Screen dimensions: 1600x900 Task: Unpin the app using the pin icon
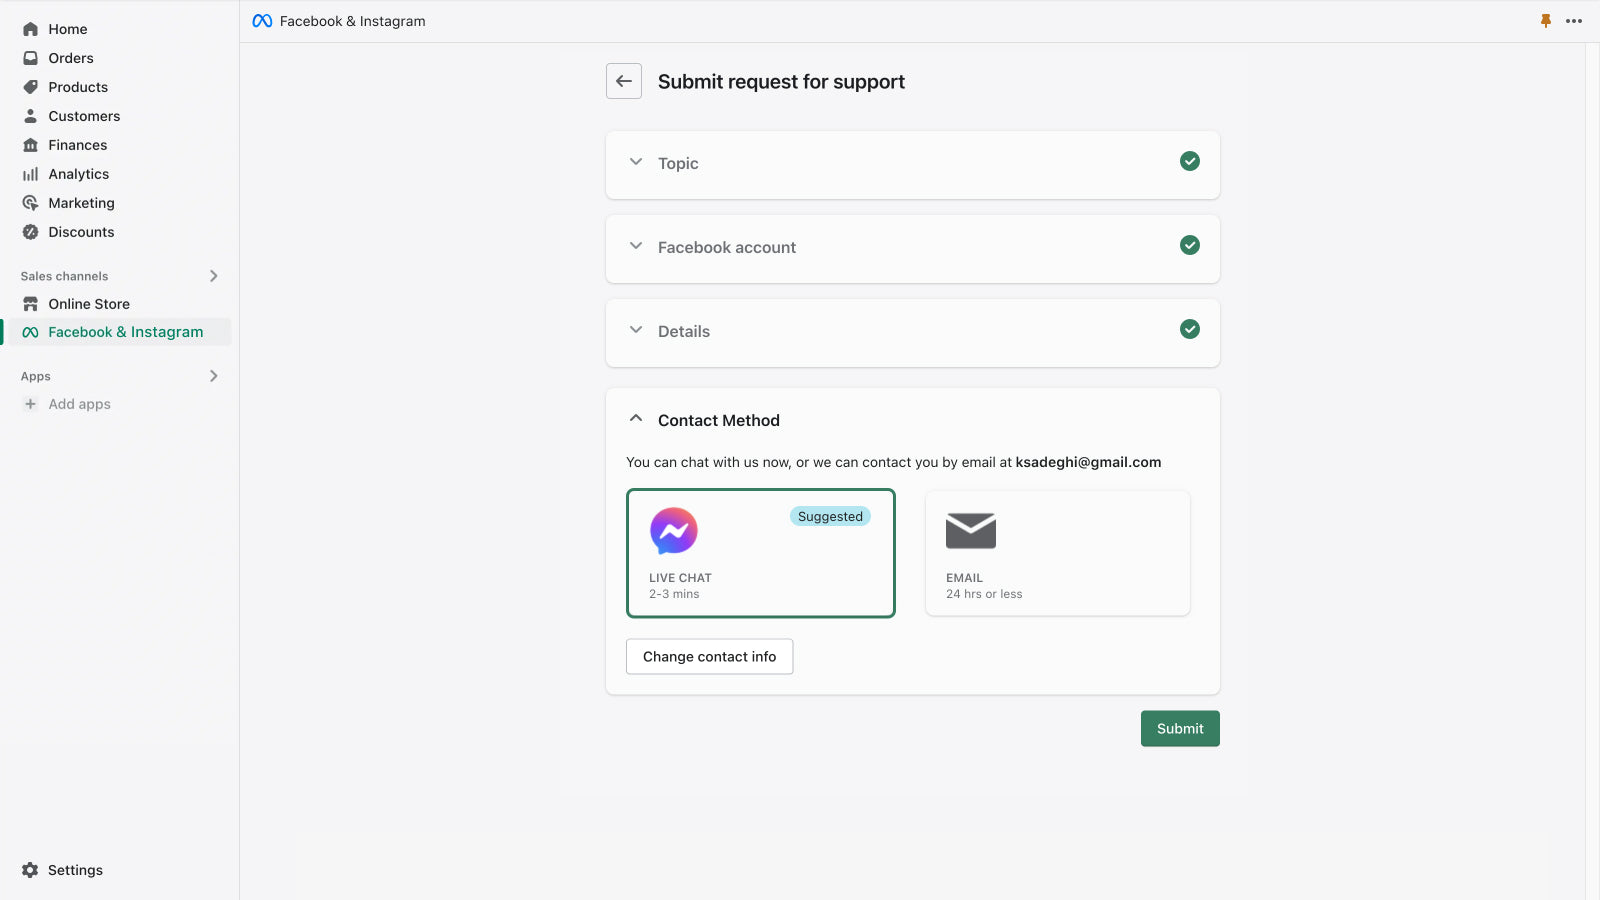click(1546, 20)
